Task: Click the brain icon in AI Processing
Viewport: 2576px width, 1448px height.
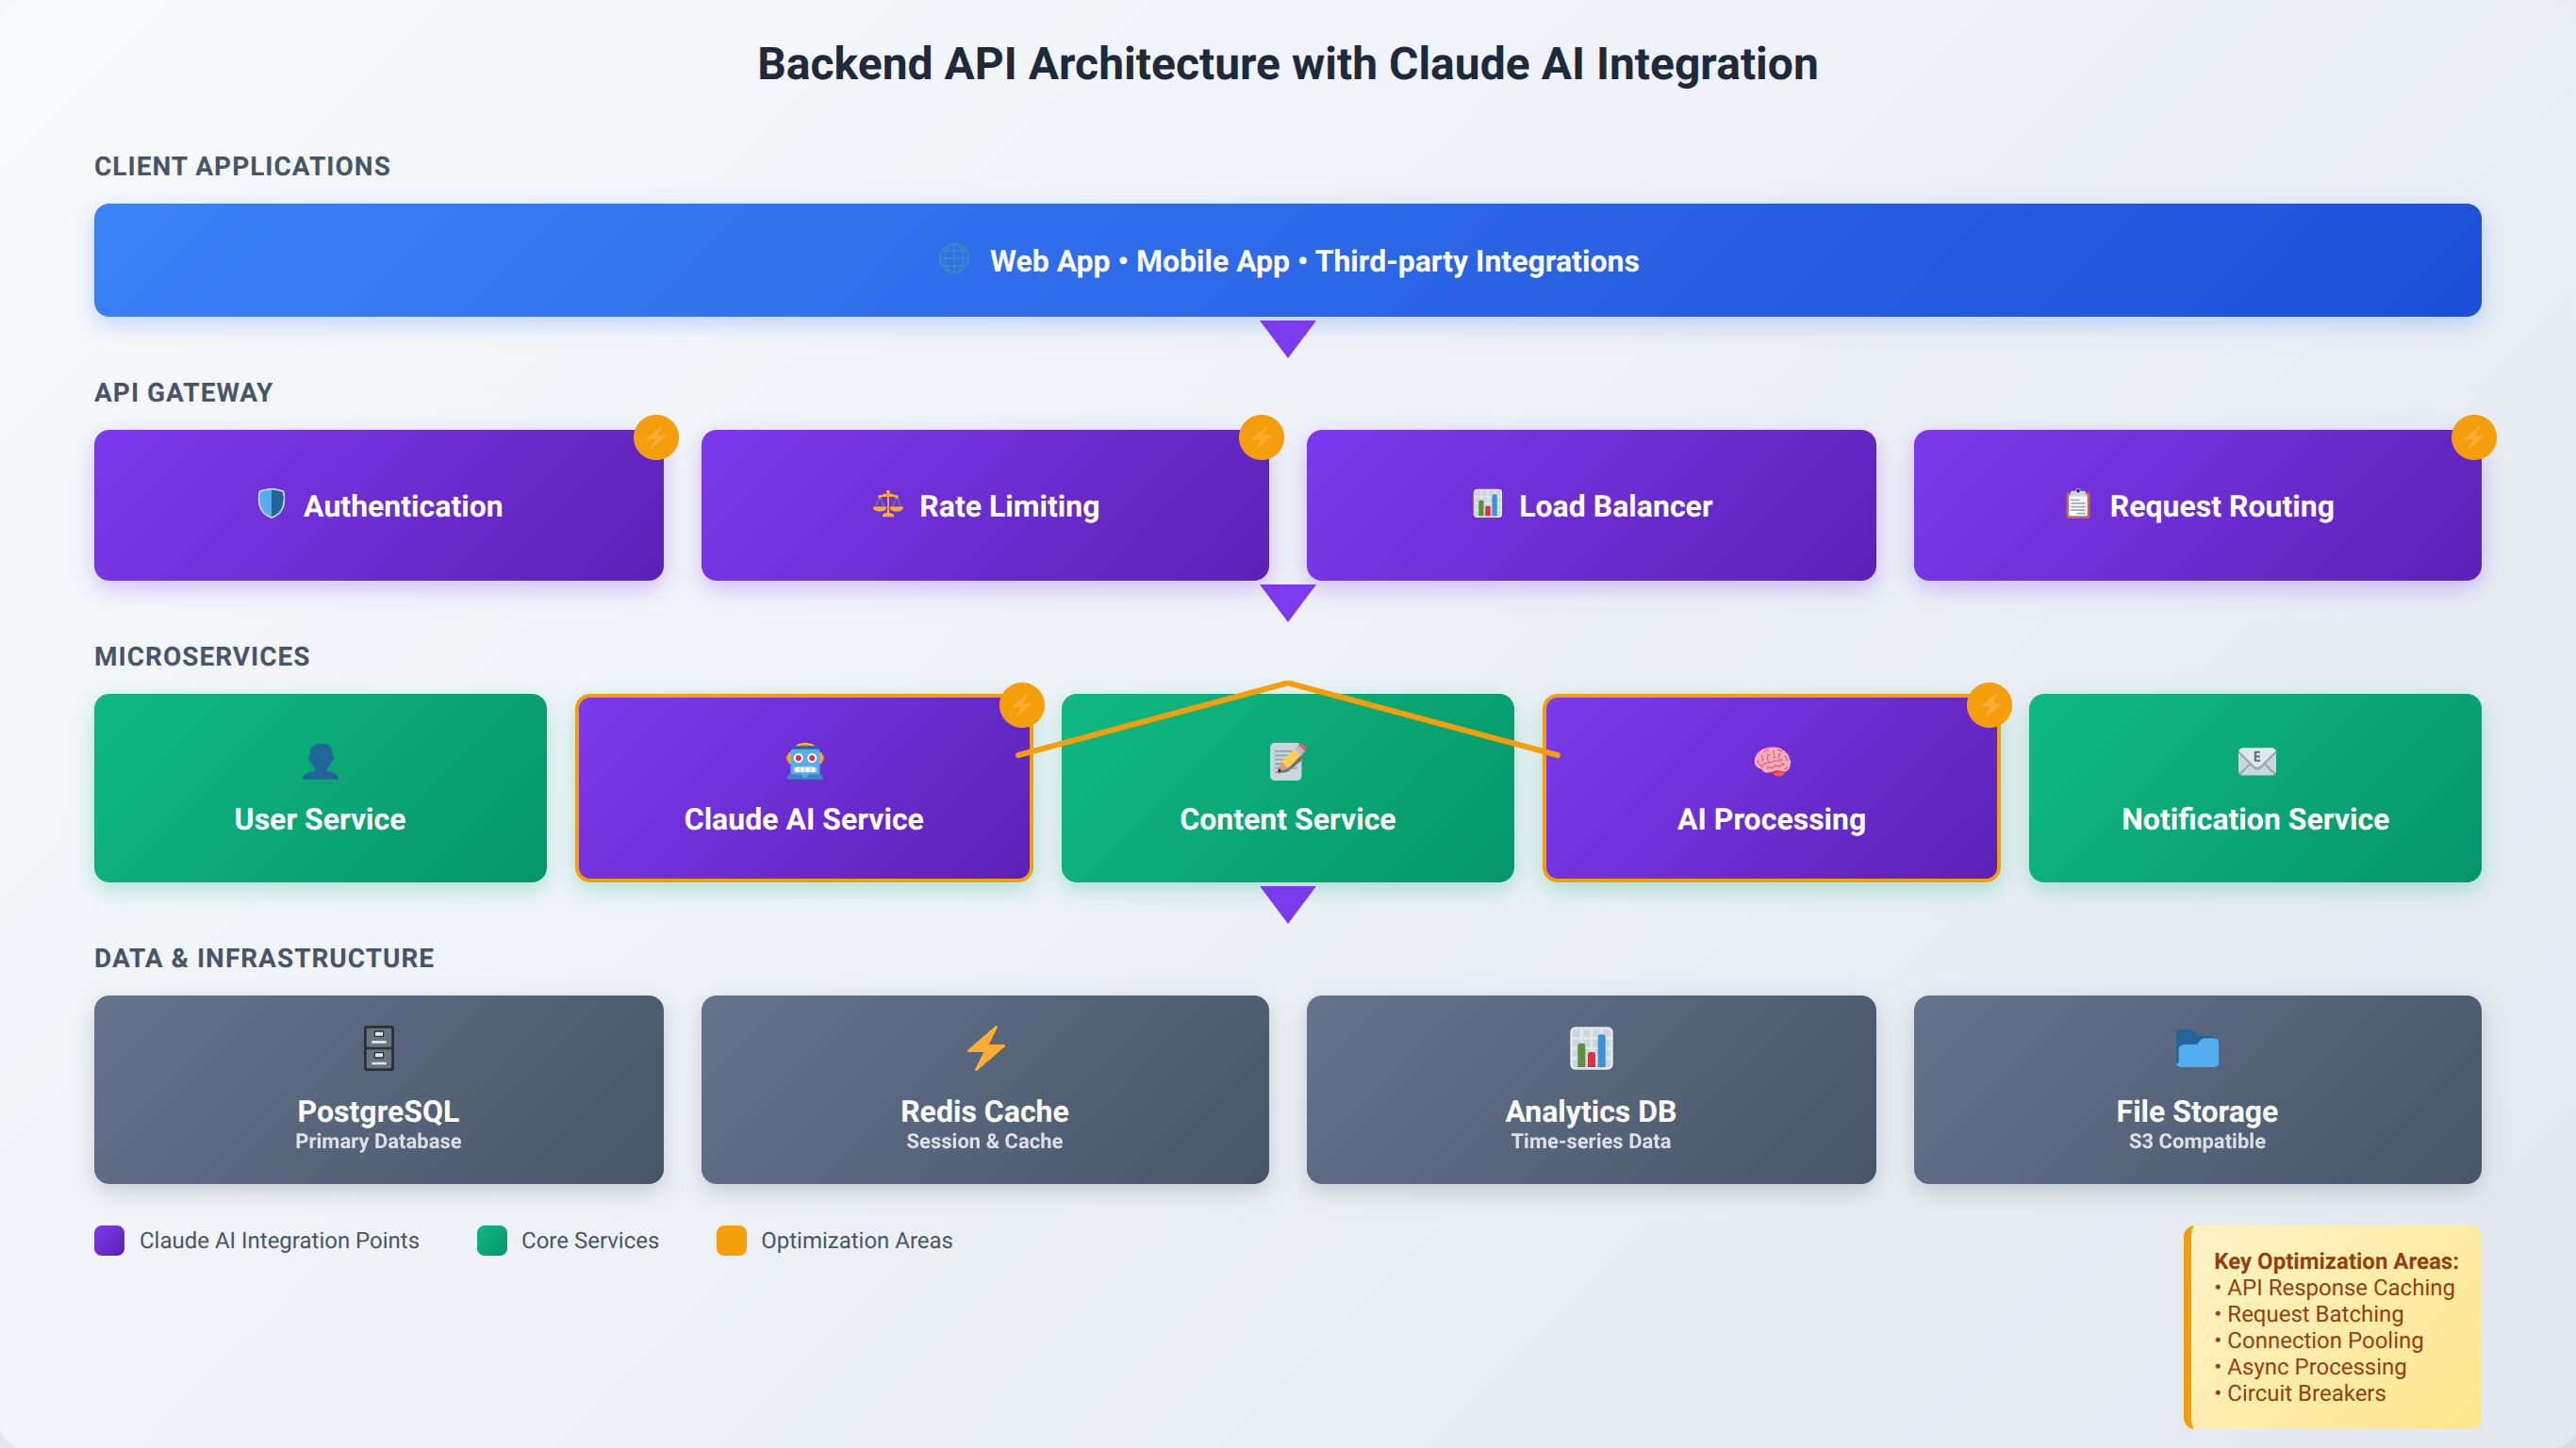Action: point(1772,762)
